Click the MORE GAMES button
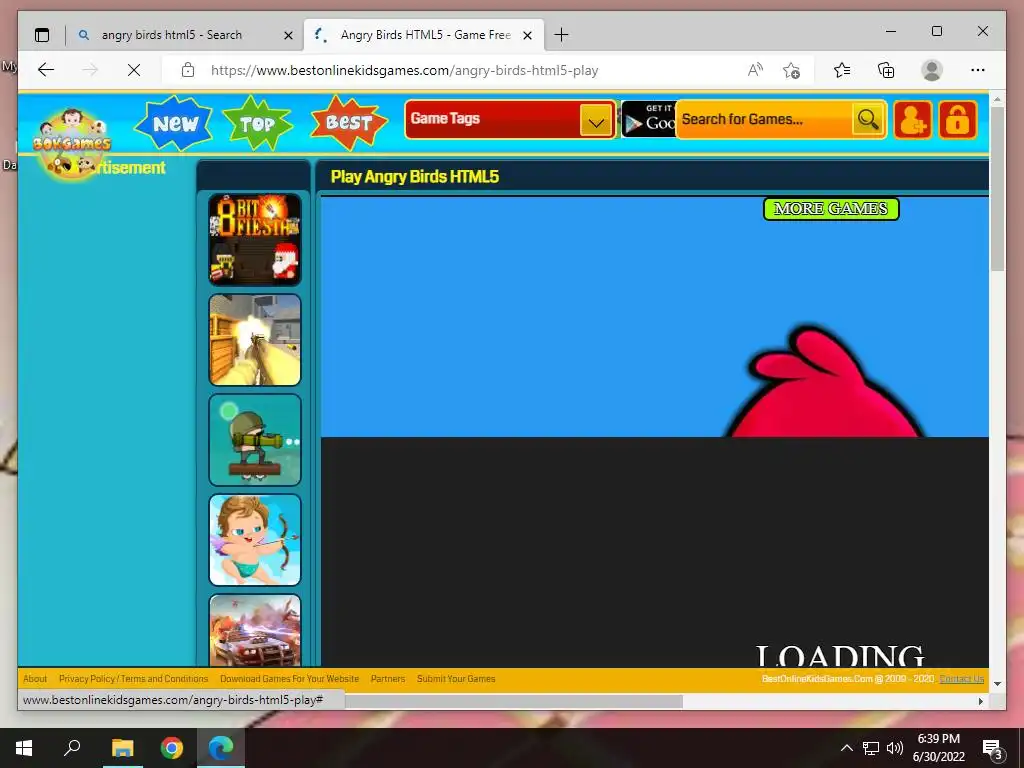The image size is (1024, 768). coord(831,209)
